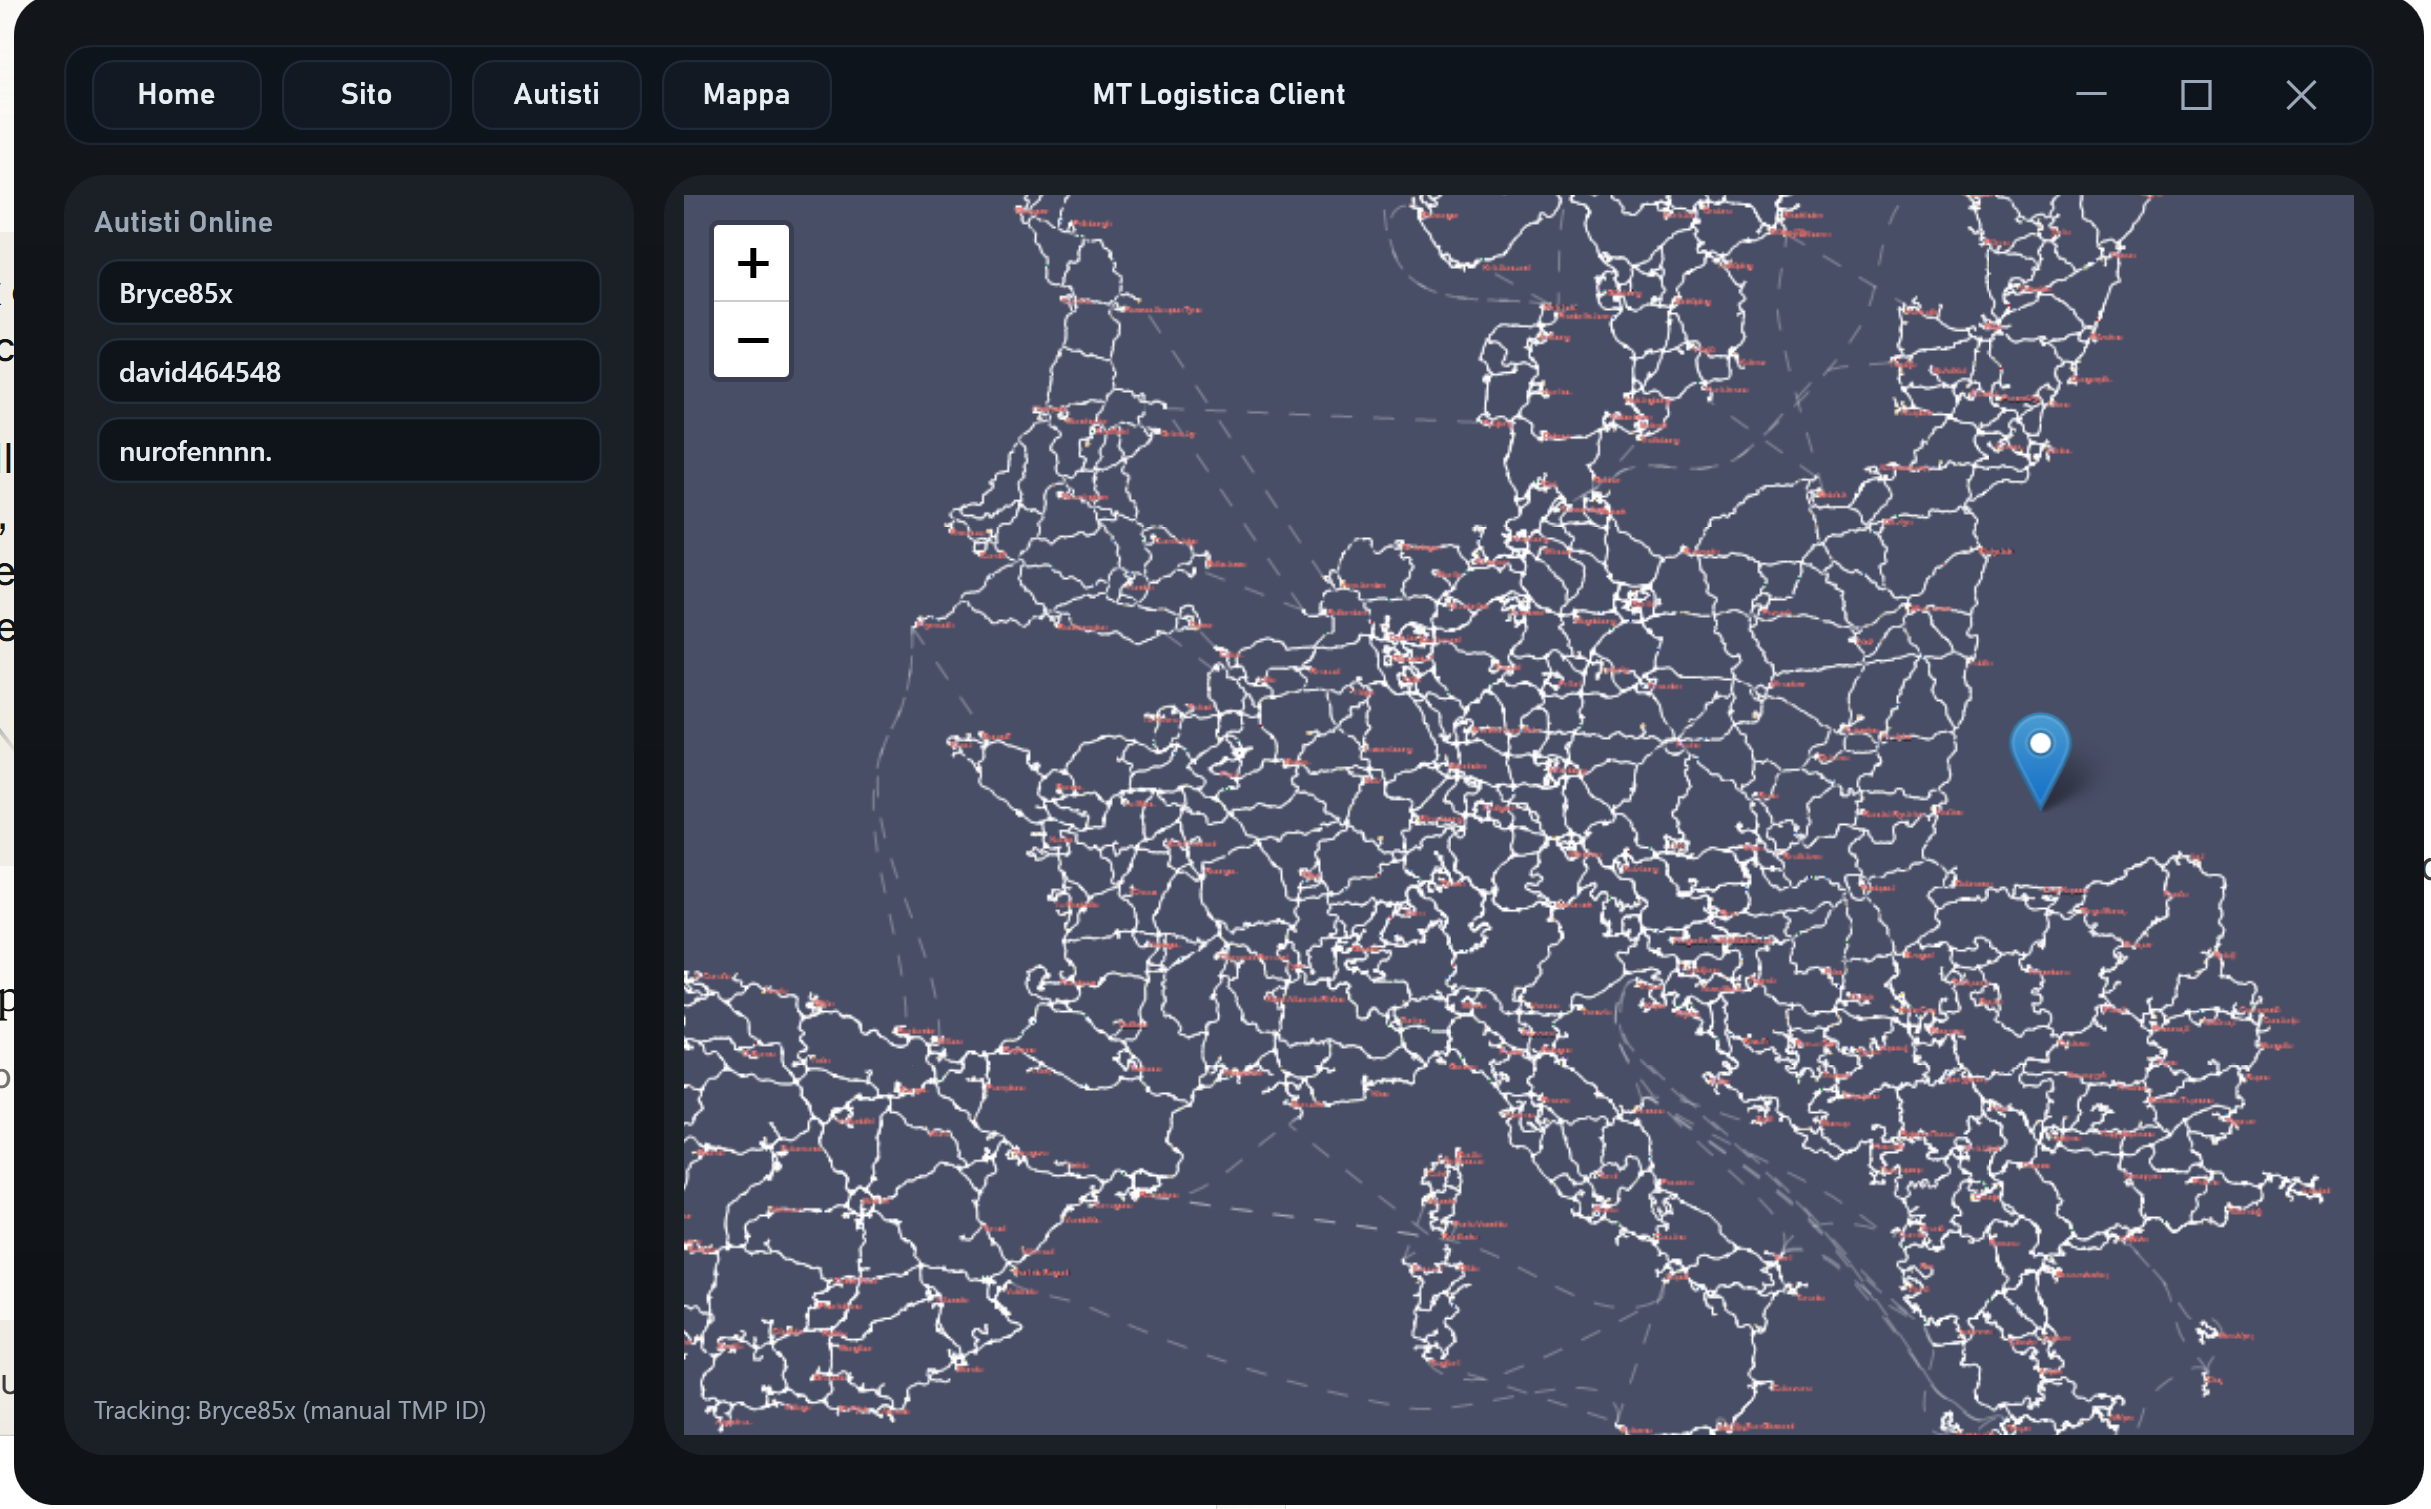Select driver Bryce85x from the online list

click(x=348, y=292)
